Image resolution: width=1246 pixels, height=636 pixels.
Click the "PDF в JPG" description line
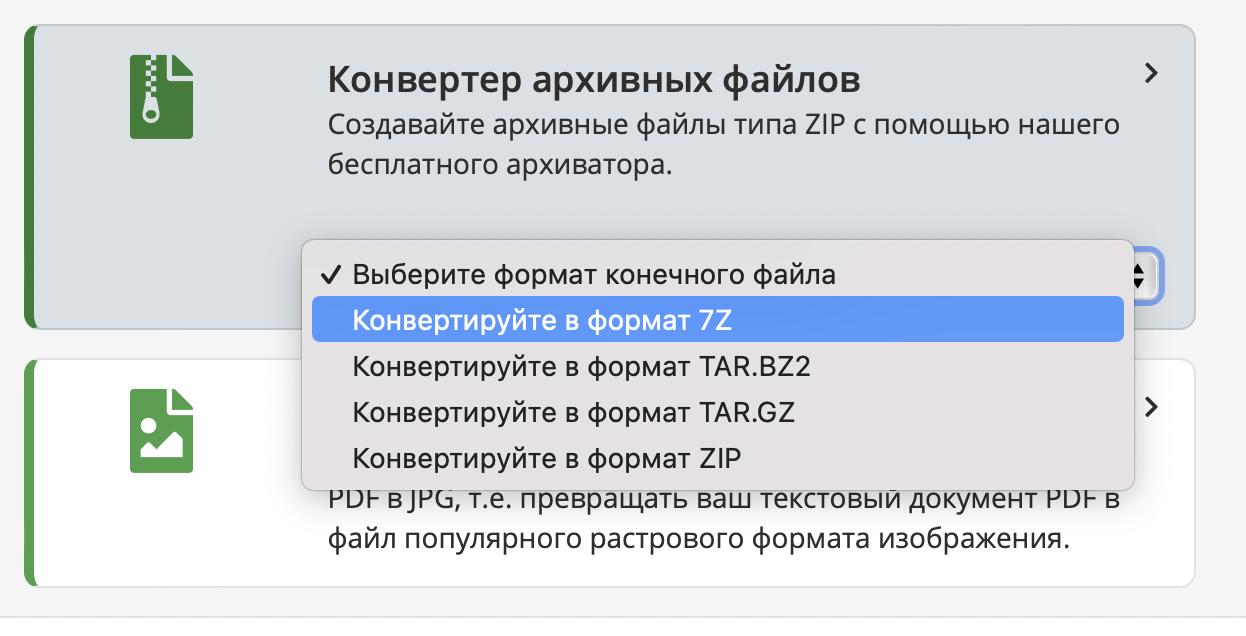point(723,500)
